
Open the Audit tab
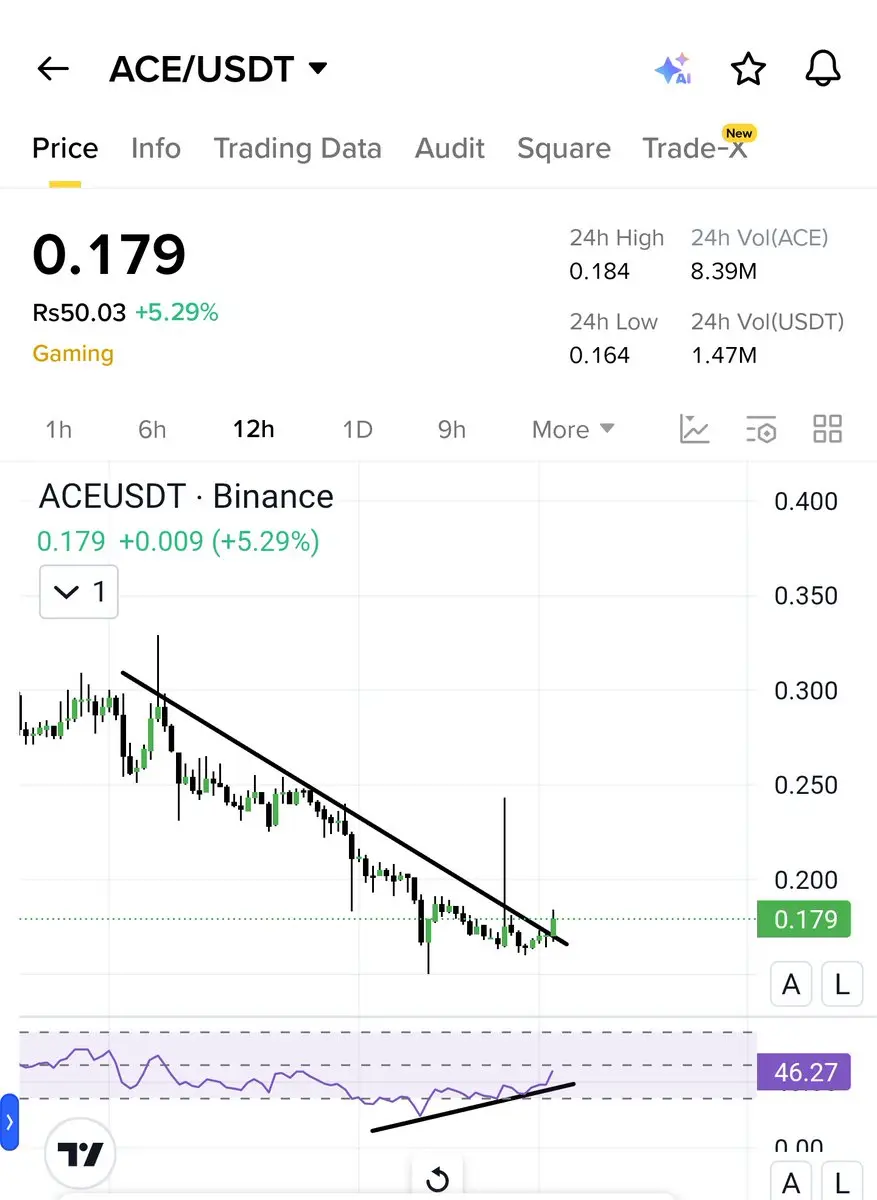[450, 149]
